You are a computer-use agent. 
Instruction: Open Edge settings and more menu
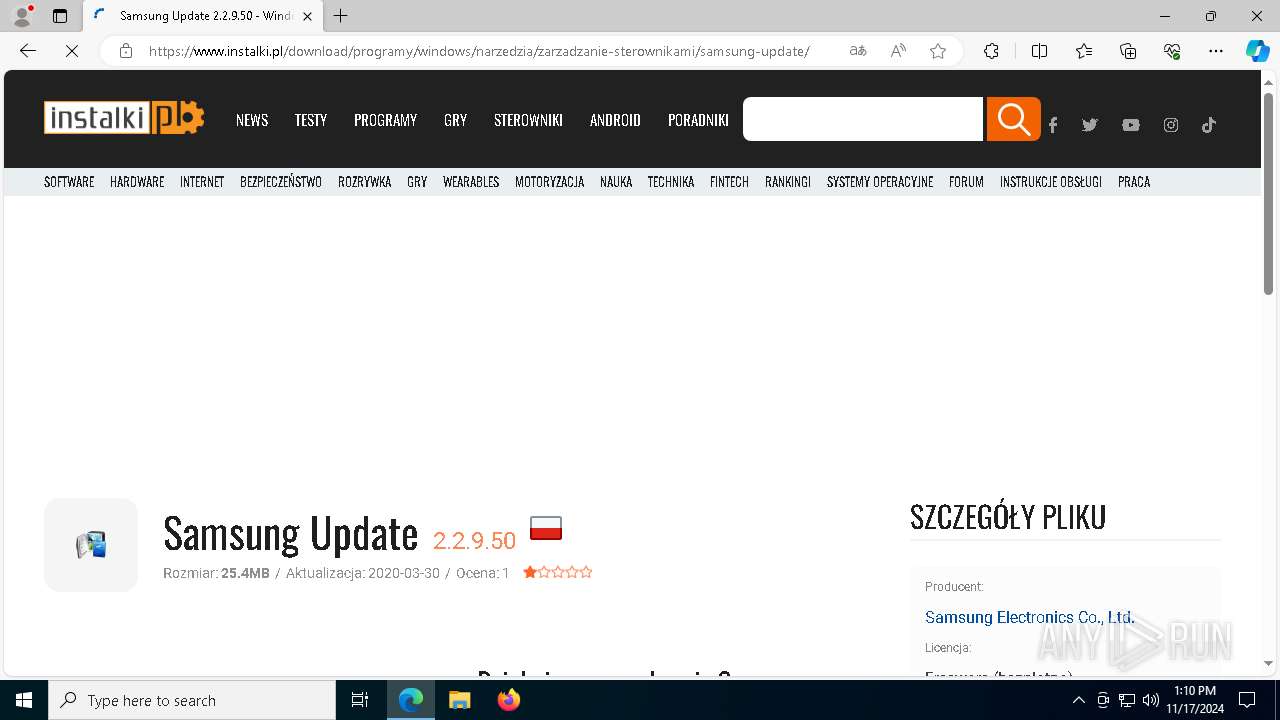pos(1216,51)
